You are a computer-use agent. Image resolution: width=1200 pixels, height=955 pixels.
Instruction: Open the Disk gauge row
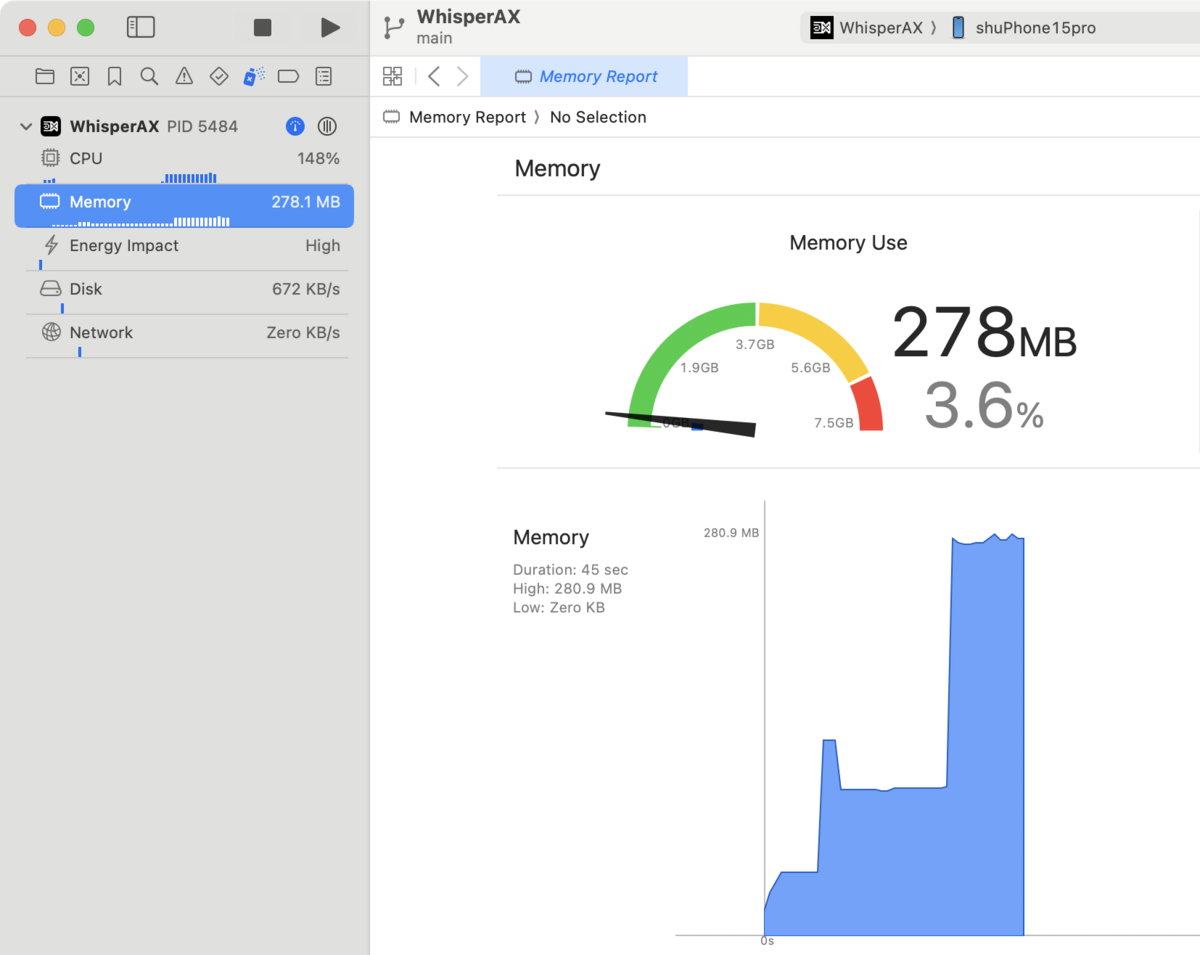(x=185, y=293)
